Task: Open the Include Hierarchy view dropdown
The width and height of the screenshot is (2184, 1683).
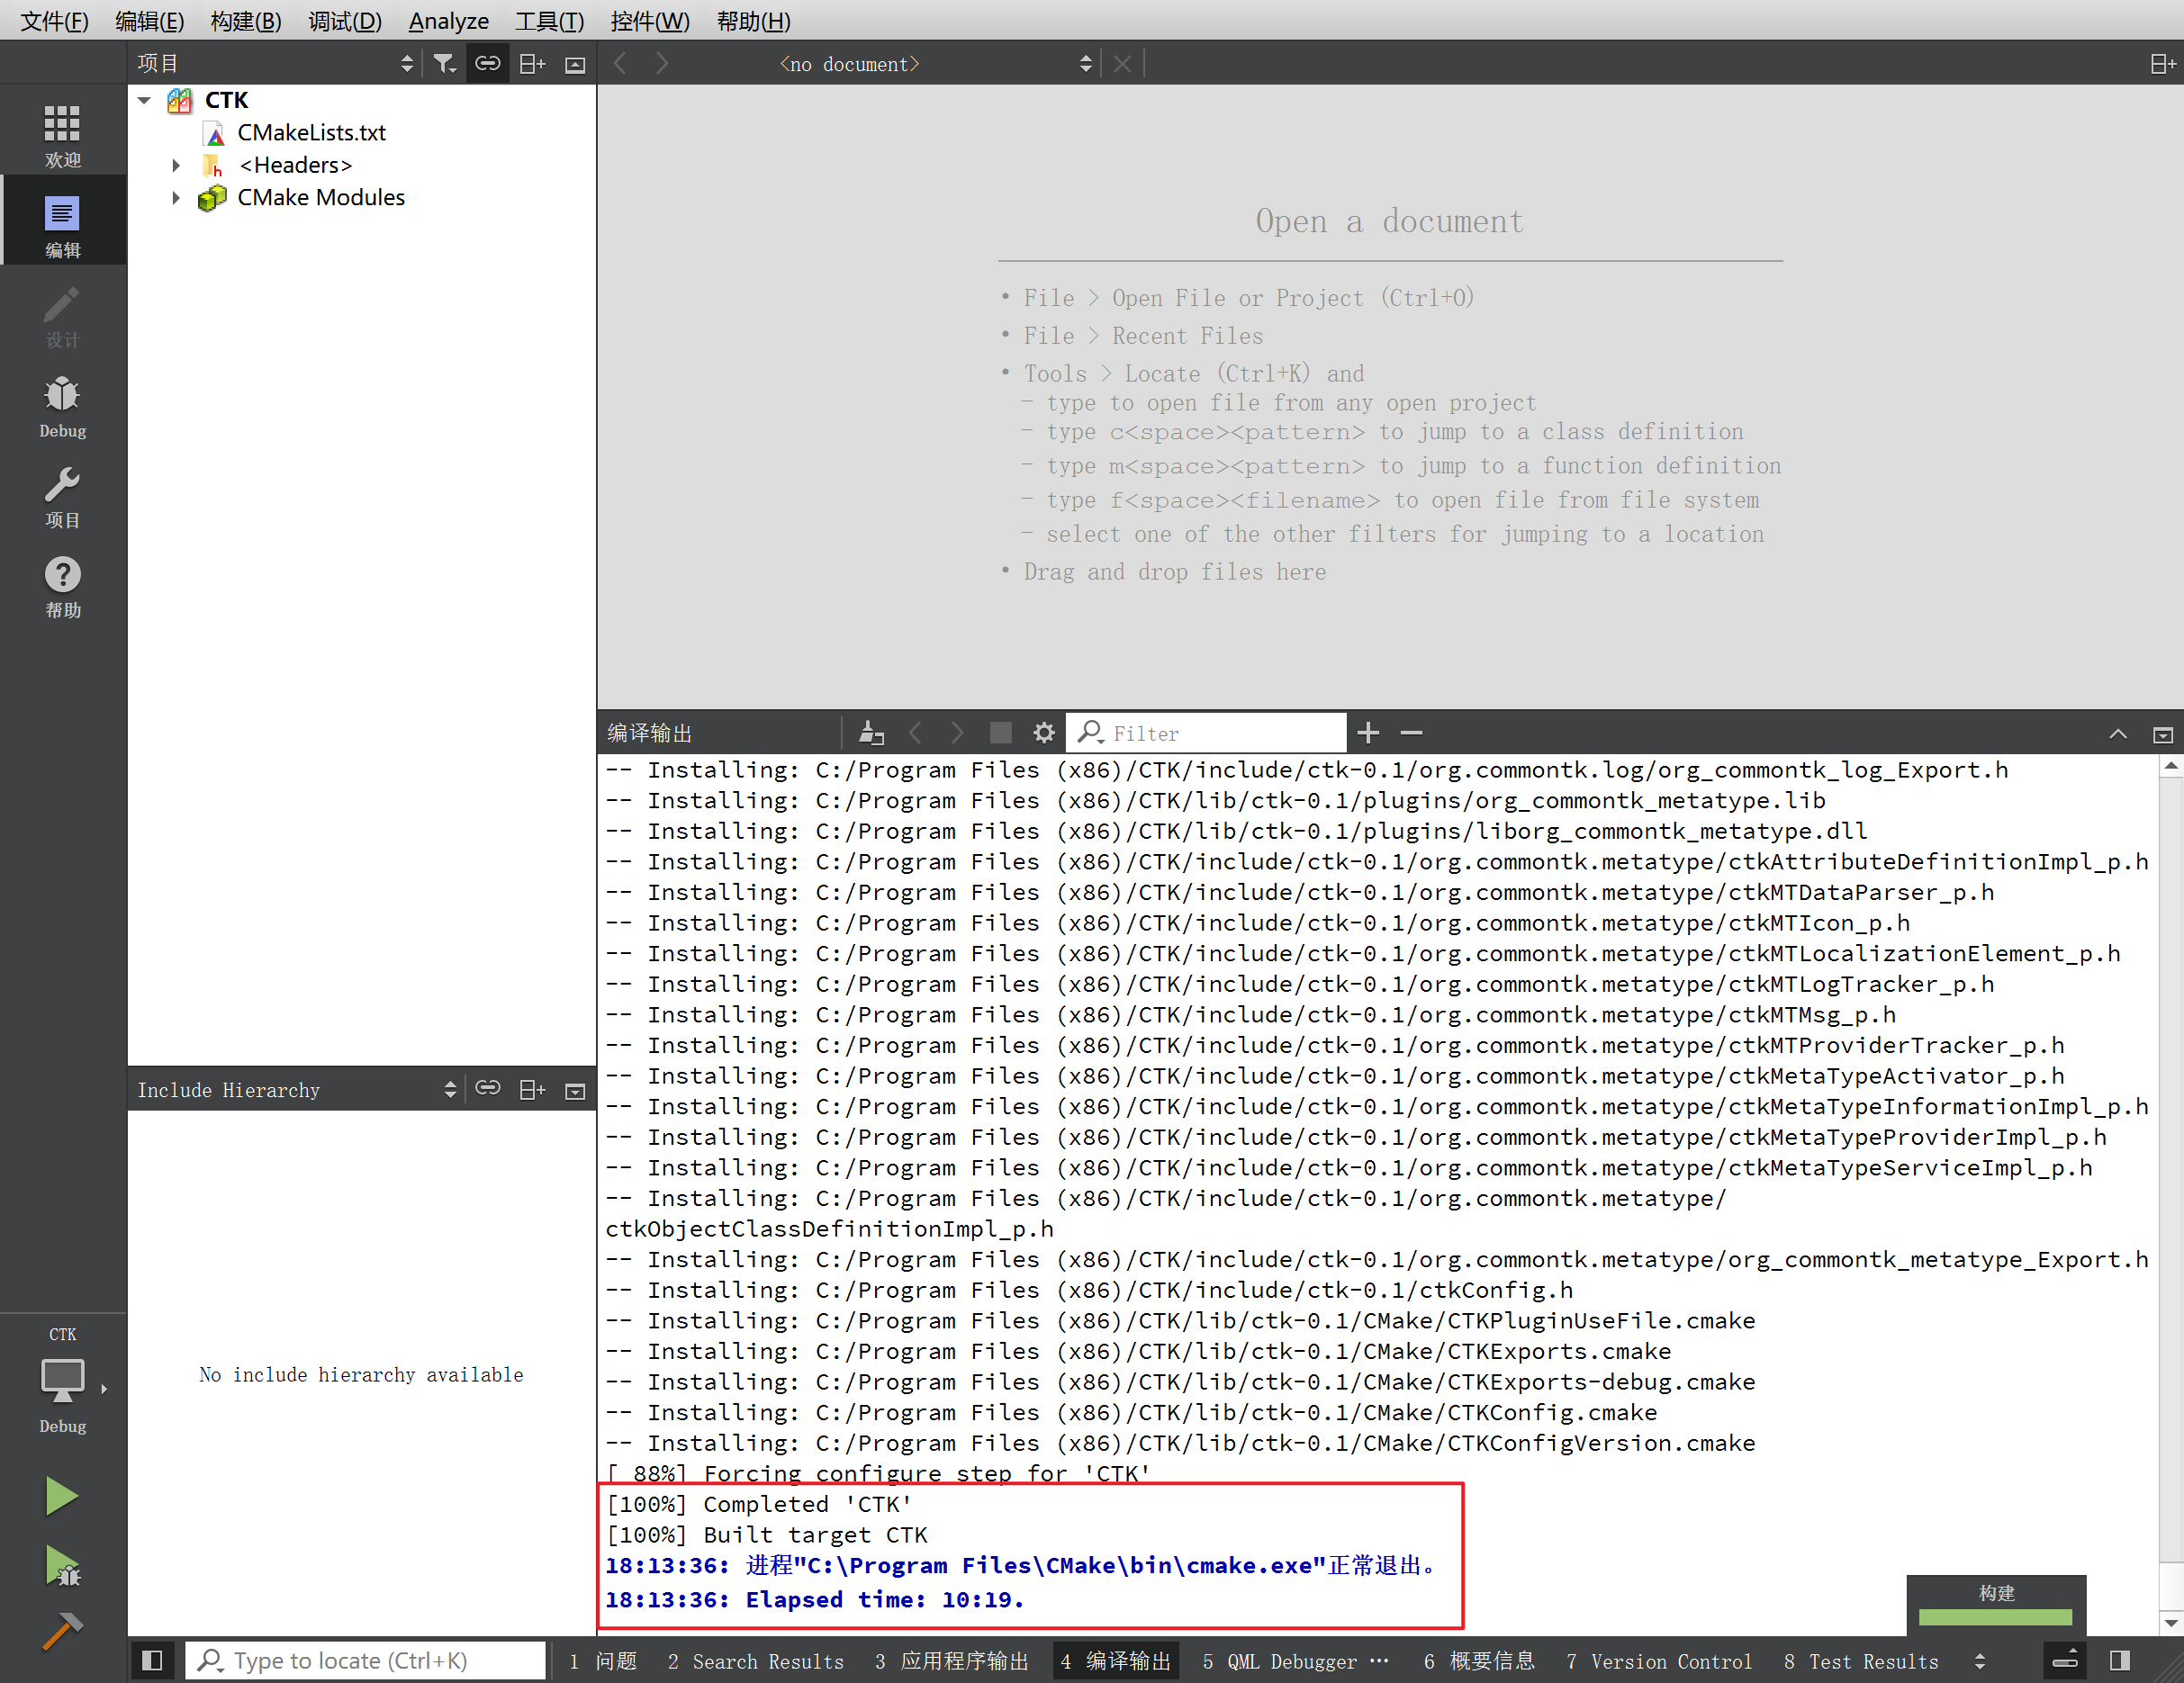Action: tap(450, 1090)
